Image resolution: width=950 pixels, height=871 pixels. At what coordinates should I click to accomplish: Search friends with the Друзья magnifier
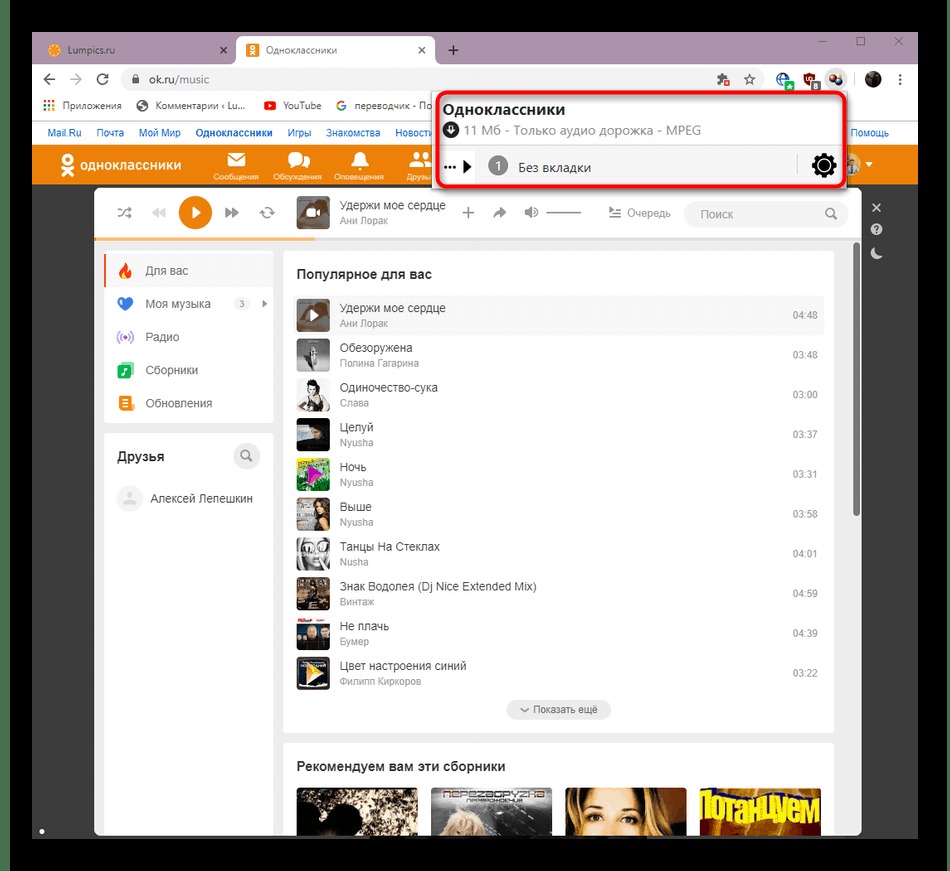pyautogui.click(x=246, y=455)
